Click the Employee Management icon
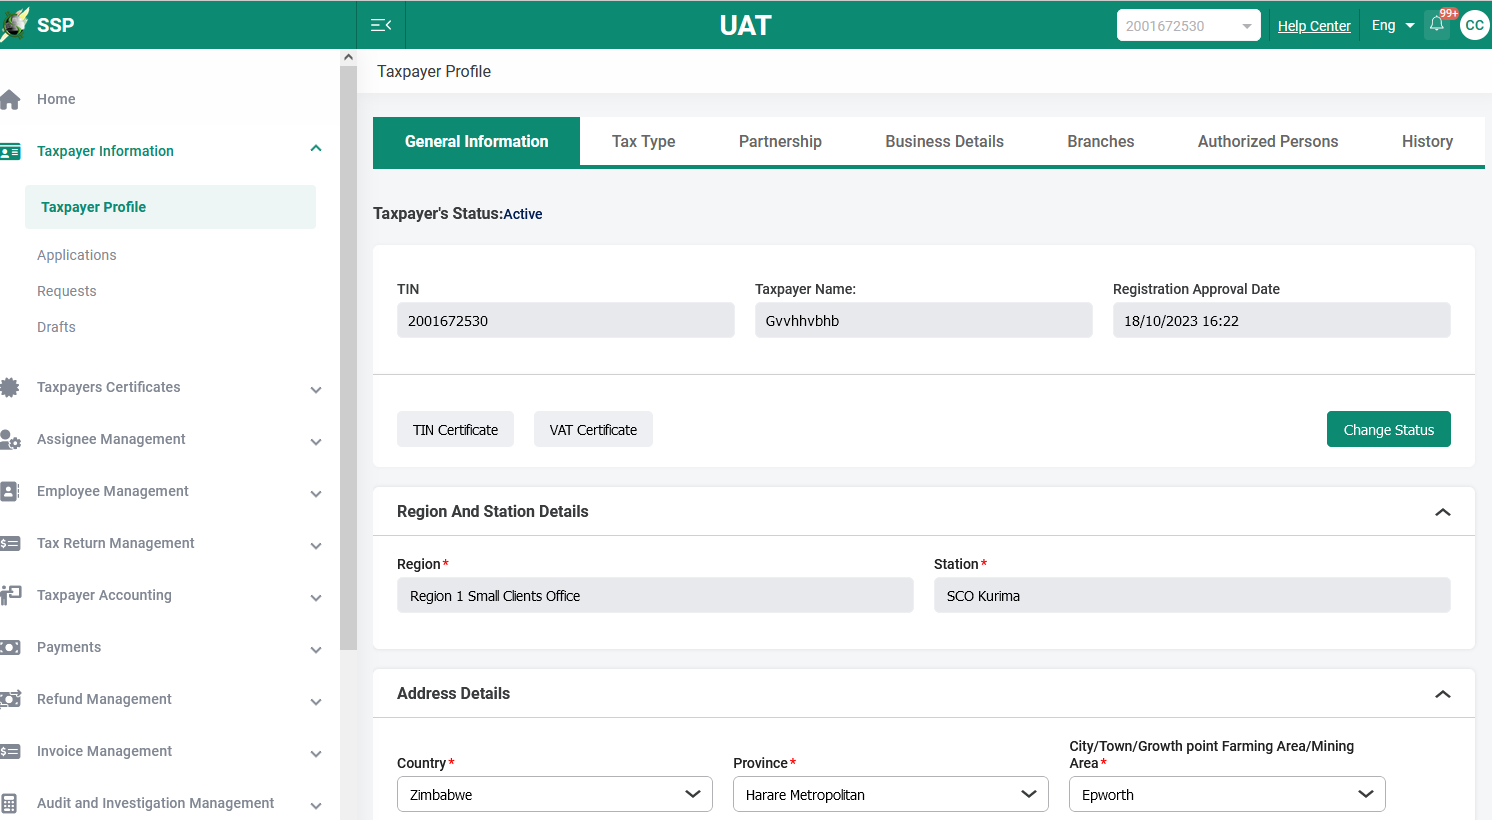The height and width of the screenshot is (820, 1492). (x=11, y=491)
